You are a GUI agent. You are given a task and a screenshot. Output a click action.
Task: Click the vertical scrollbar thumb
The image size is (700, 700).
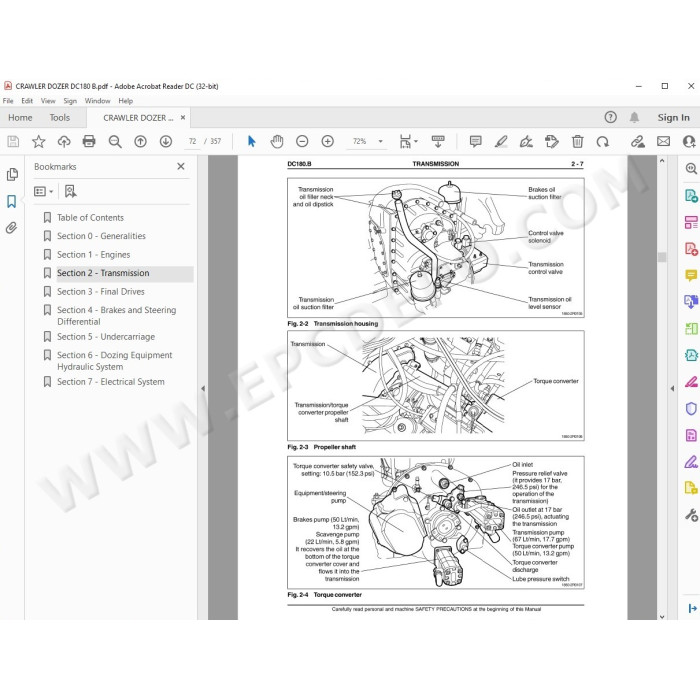pos(662,257)
